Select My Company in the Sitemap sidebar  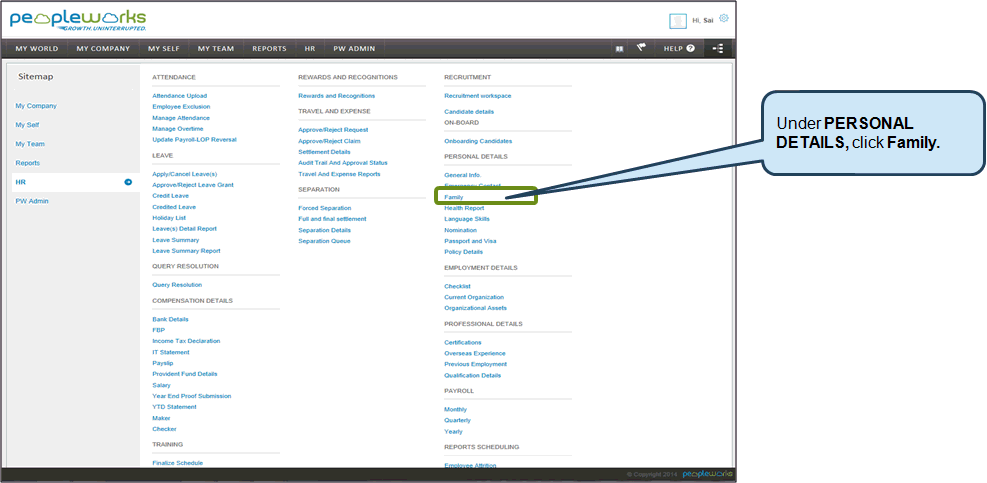tap(36, 106)
